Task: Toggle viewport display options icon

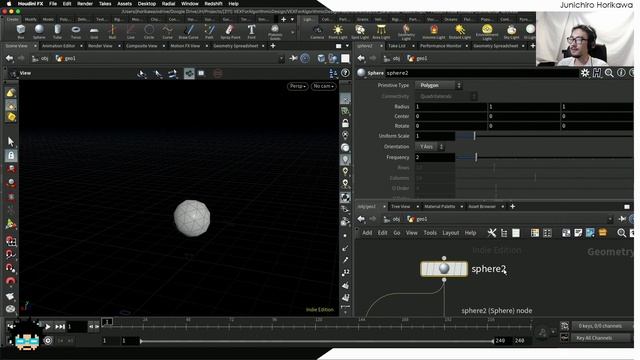Action: click(x=345, y=99)
